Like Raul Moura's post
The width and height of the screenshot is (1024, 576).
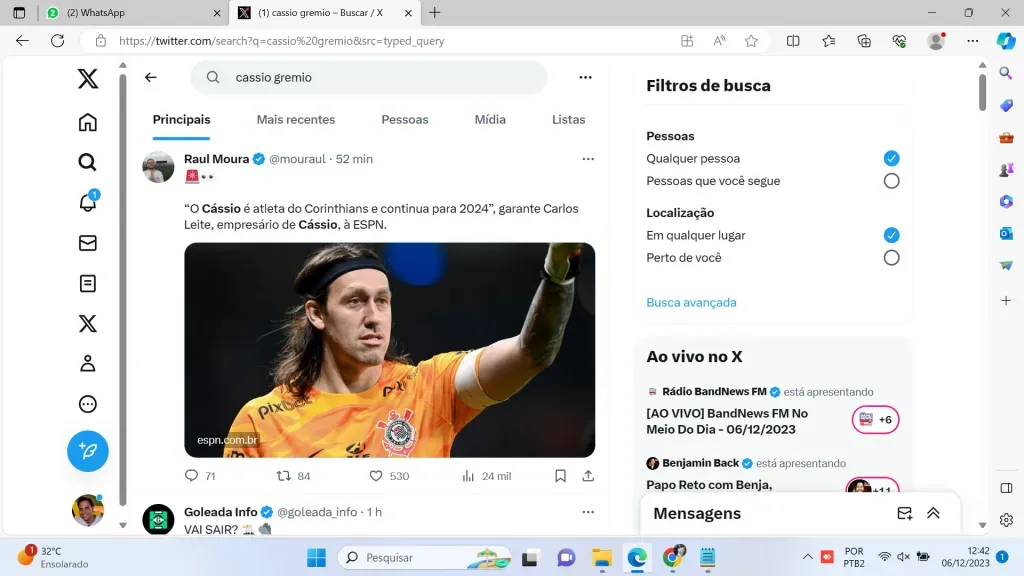click(376, 476)
